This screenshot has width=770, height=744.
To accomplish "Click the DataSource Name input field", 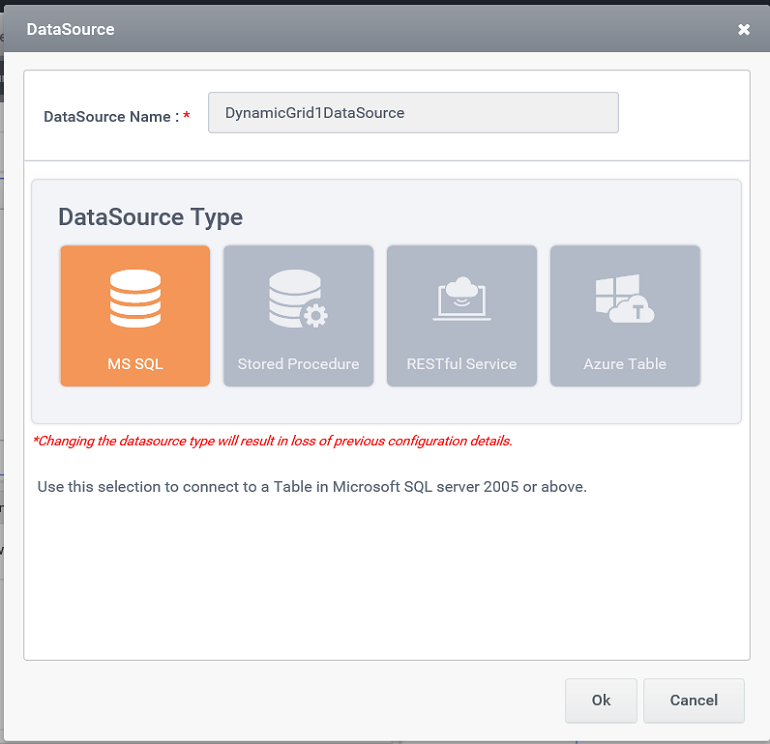I will [x=413, y=112].
